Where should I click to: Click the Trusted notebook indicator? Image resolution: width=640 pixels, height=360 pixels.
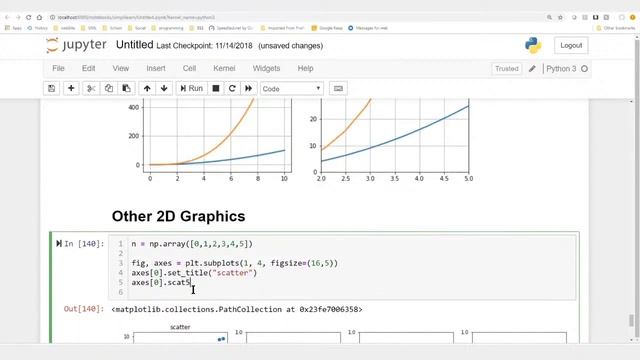click(x=507, y=69)
